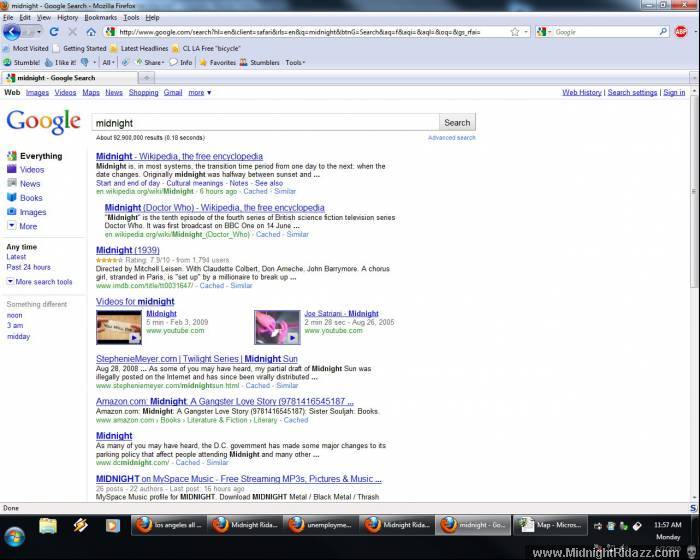Restrict results to Past 24 hours
Image resolution: width=700 pixels, height=560 pixels.
click(x=28, y=267)
